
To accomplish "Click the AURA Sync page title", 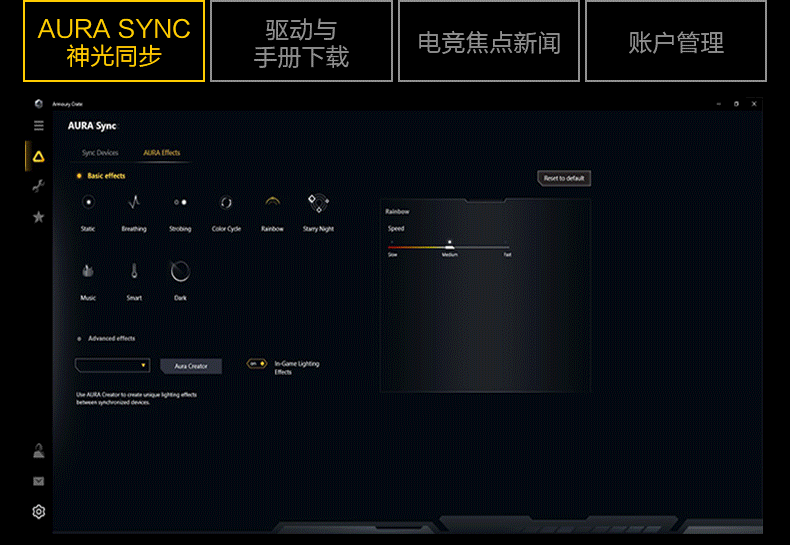I will coord(92,126).
